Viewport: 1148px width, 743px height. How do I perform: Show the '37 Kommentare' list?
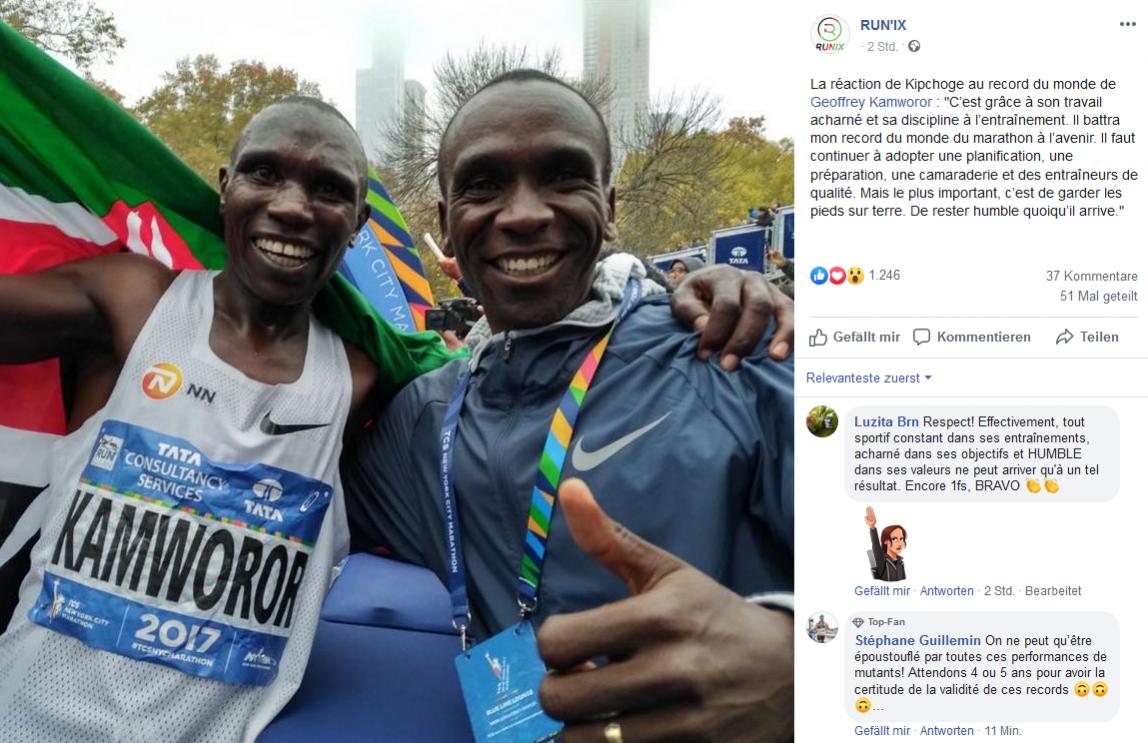point(1091,276)
